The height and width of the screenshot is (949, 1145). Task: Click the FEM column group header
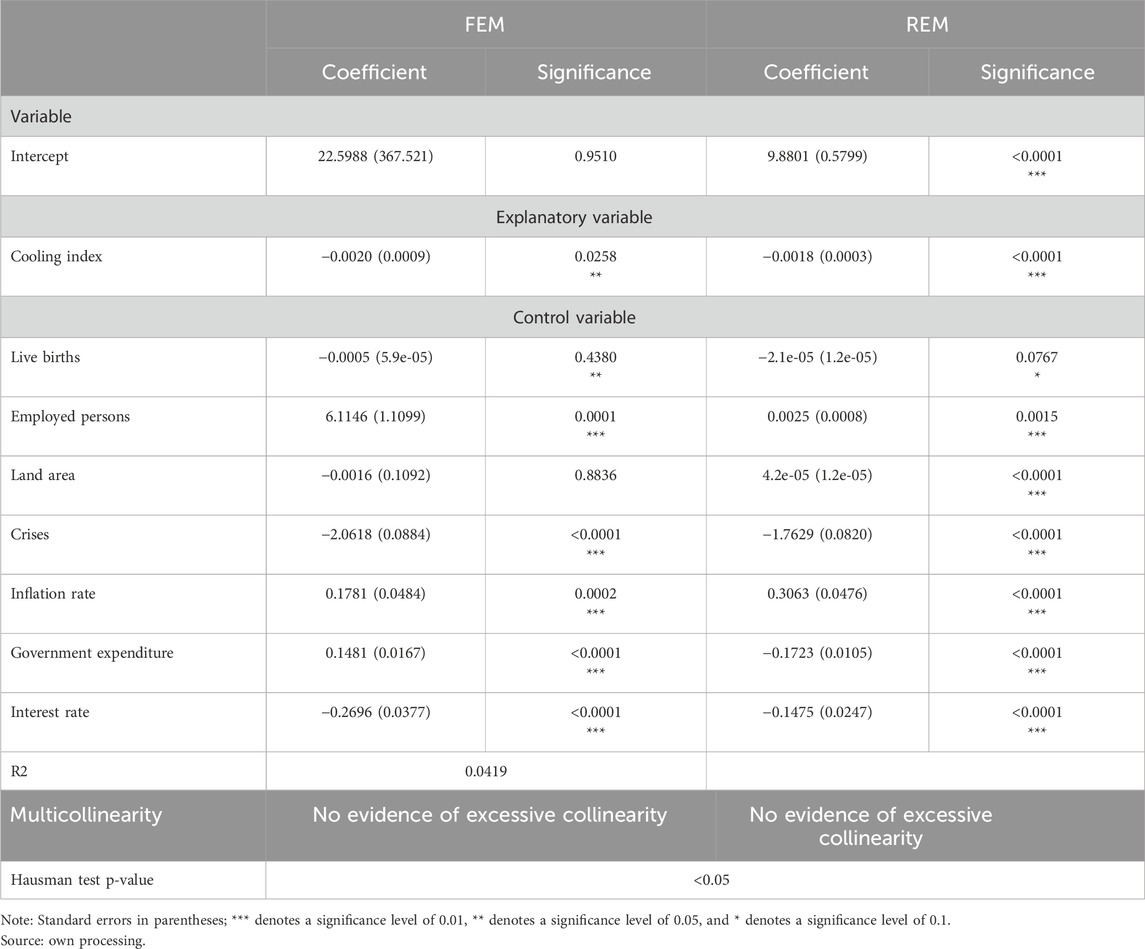(x=485, y=25)
